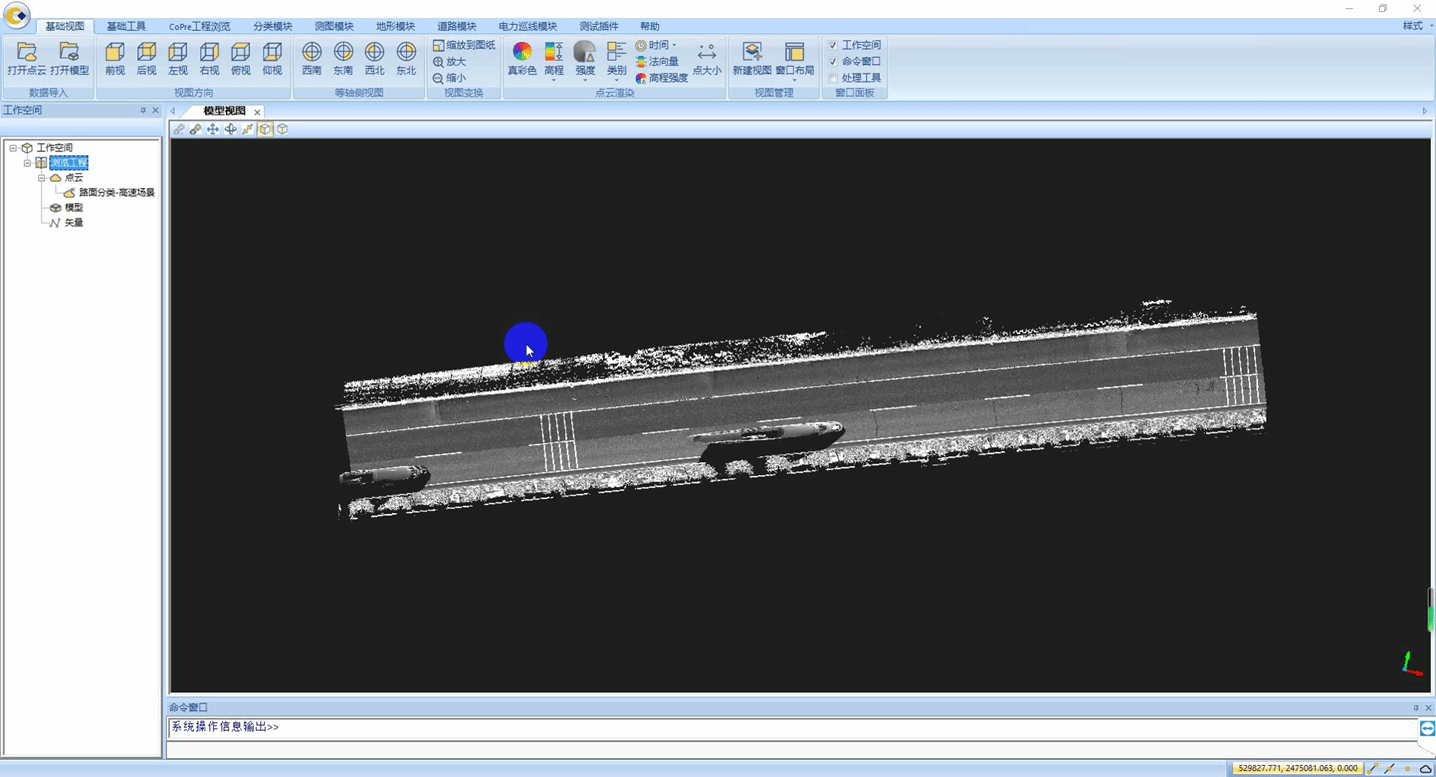Select southeast isometric view (东南)
This screenshot has height=777, width=1436.
click(343, 59)
